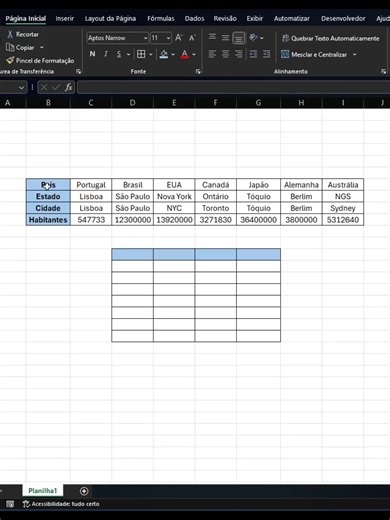
Task: Select column H header
Action: (x=301, y=103)
